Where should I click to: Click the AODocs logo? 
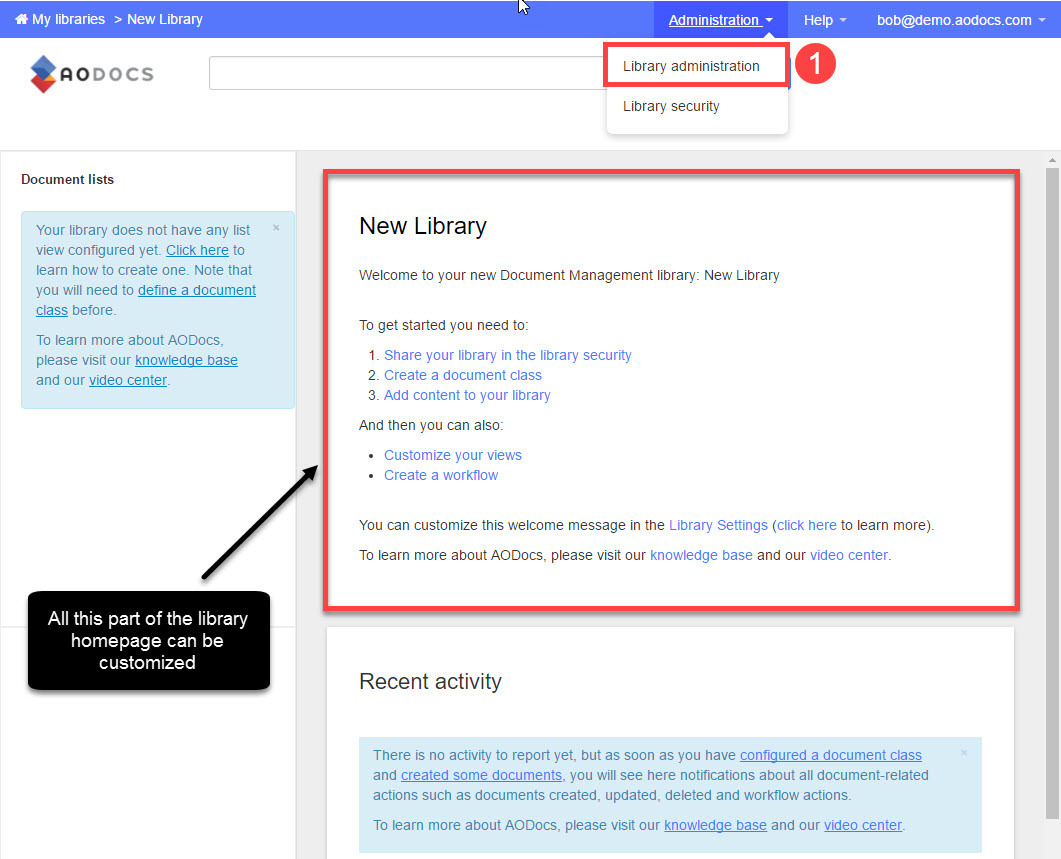coord(92,74)
